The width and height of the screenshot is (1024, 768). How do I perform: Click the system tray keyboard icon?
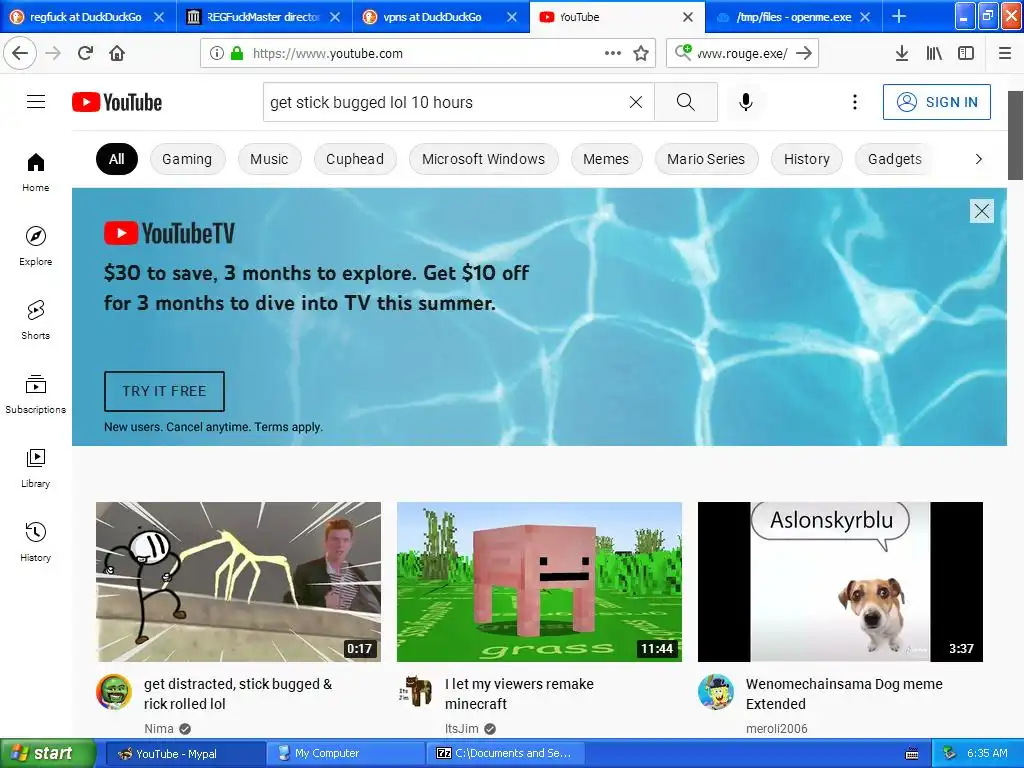(912, 754)
